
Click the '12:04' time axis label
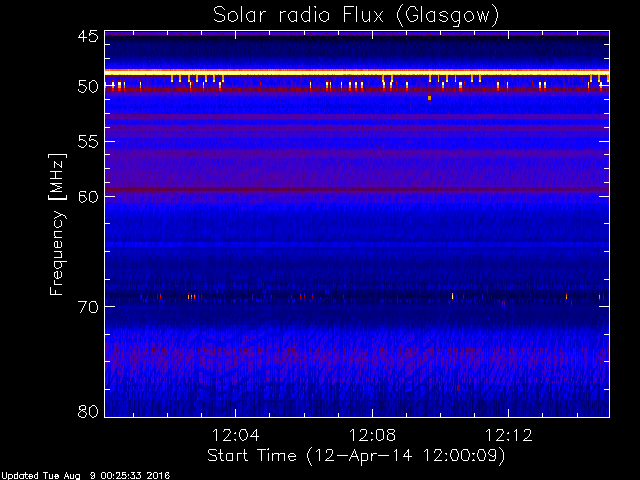click(236, 435)
